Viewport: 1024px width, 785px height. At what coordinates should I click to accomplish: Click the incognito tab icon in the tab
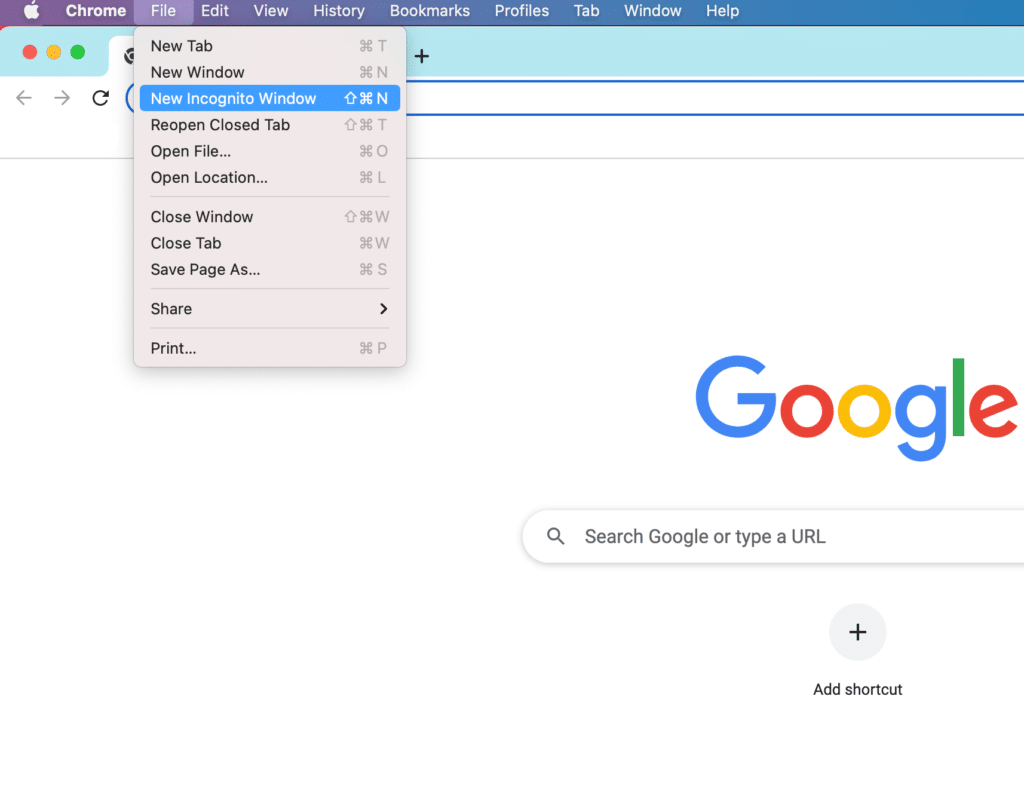tap(131, 56)
